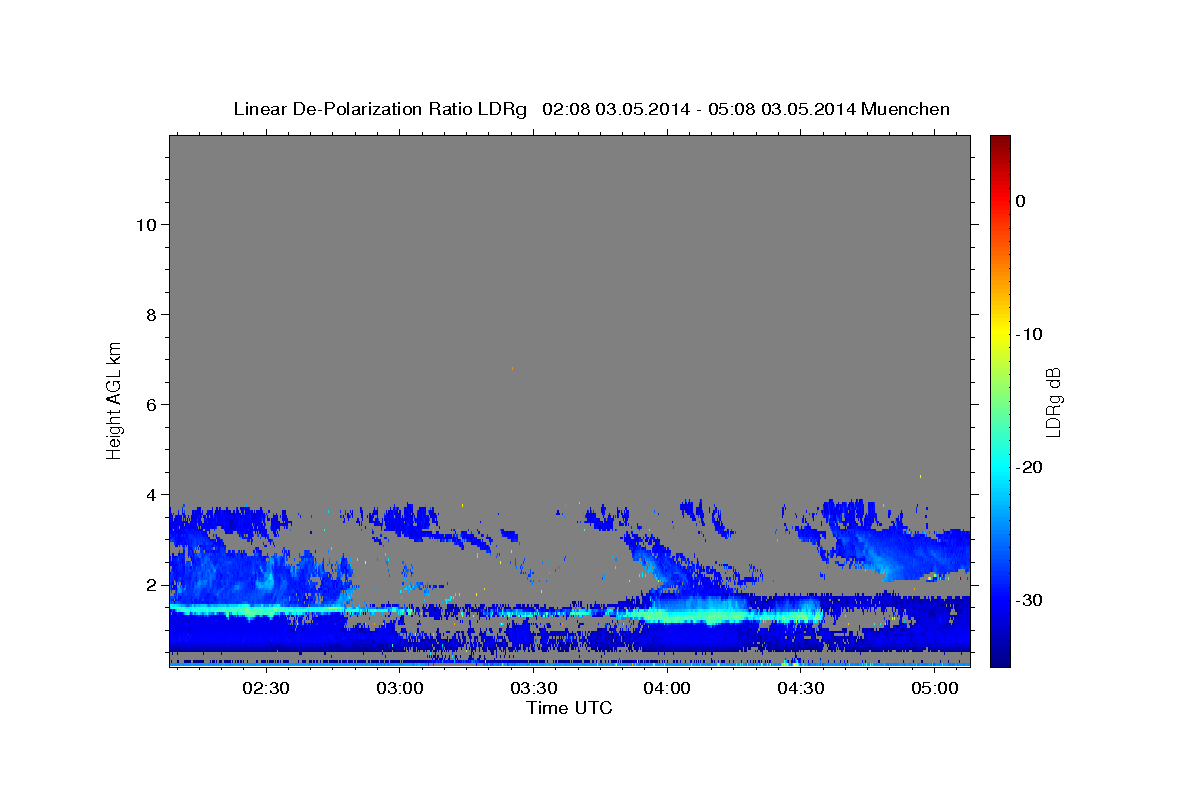Click the colorbar value -30 label
The height and width of the screenshot is (800, 1200).
[1030, 600]
